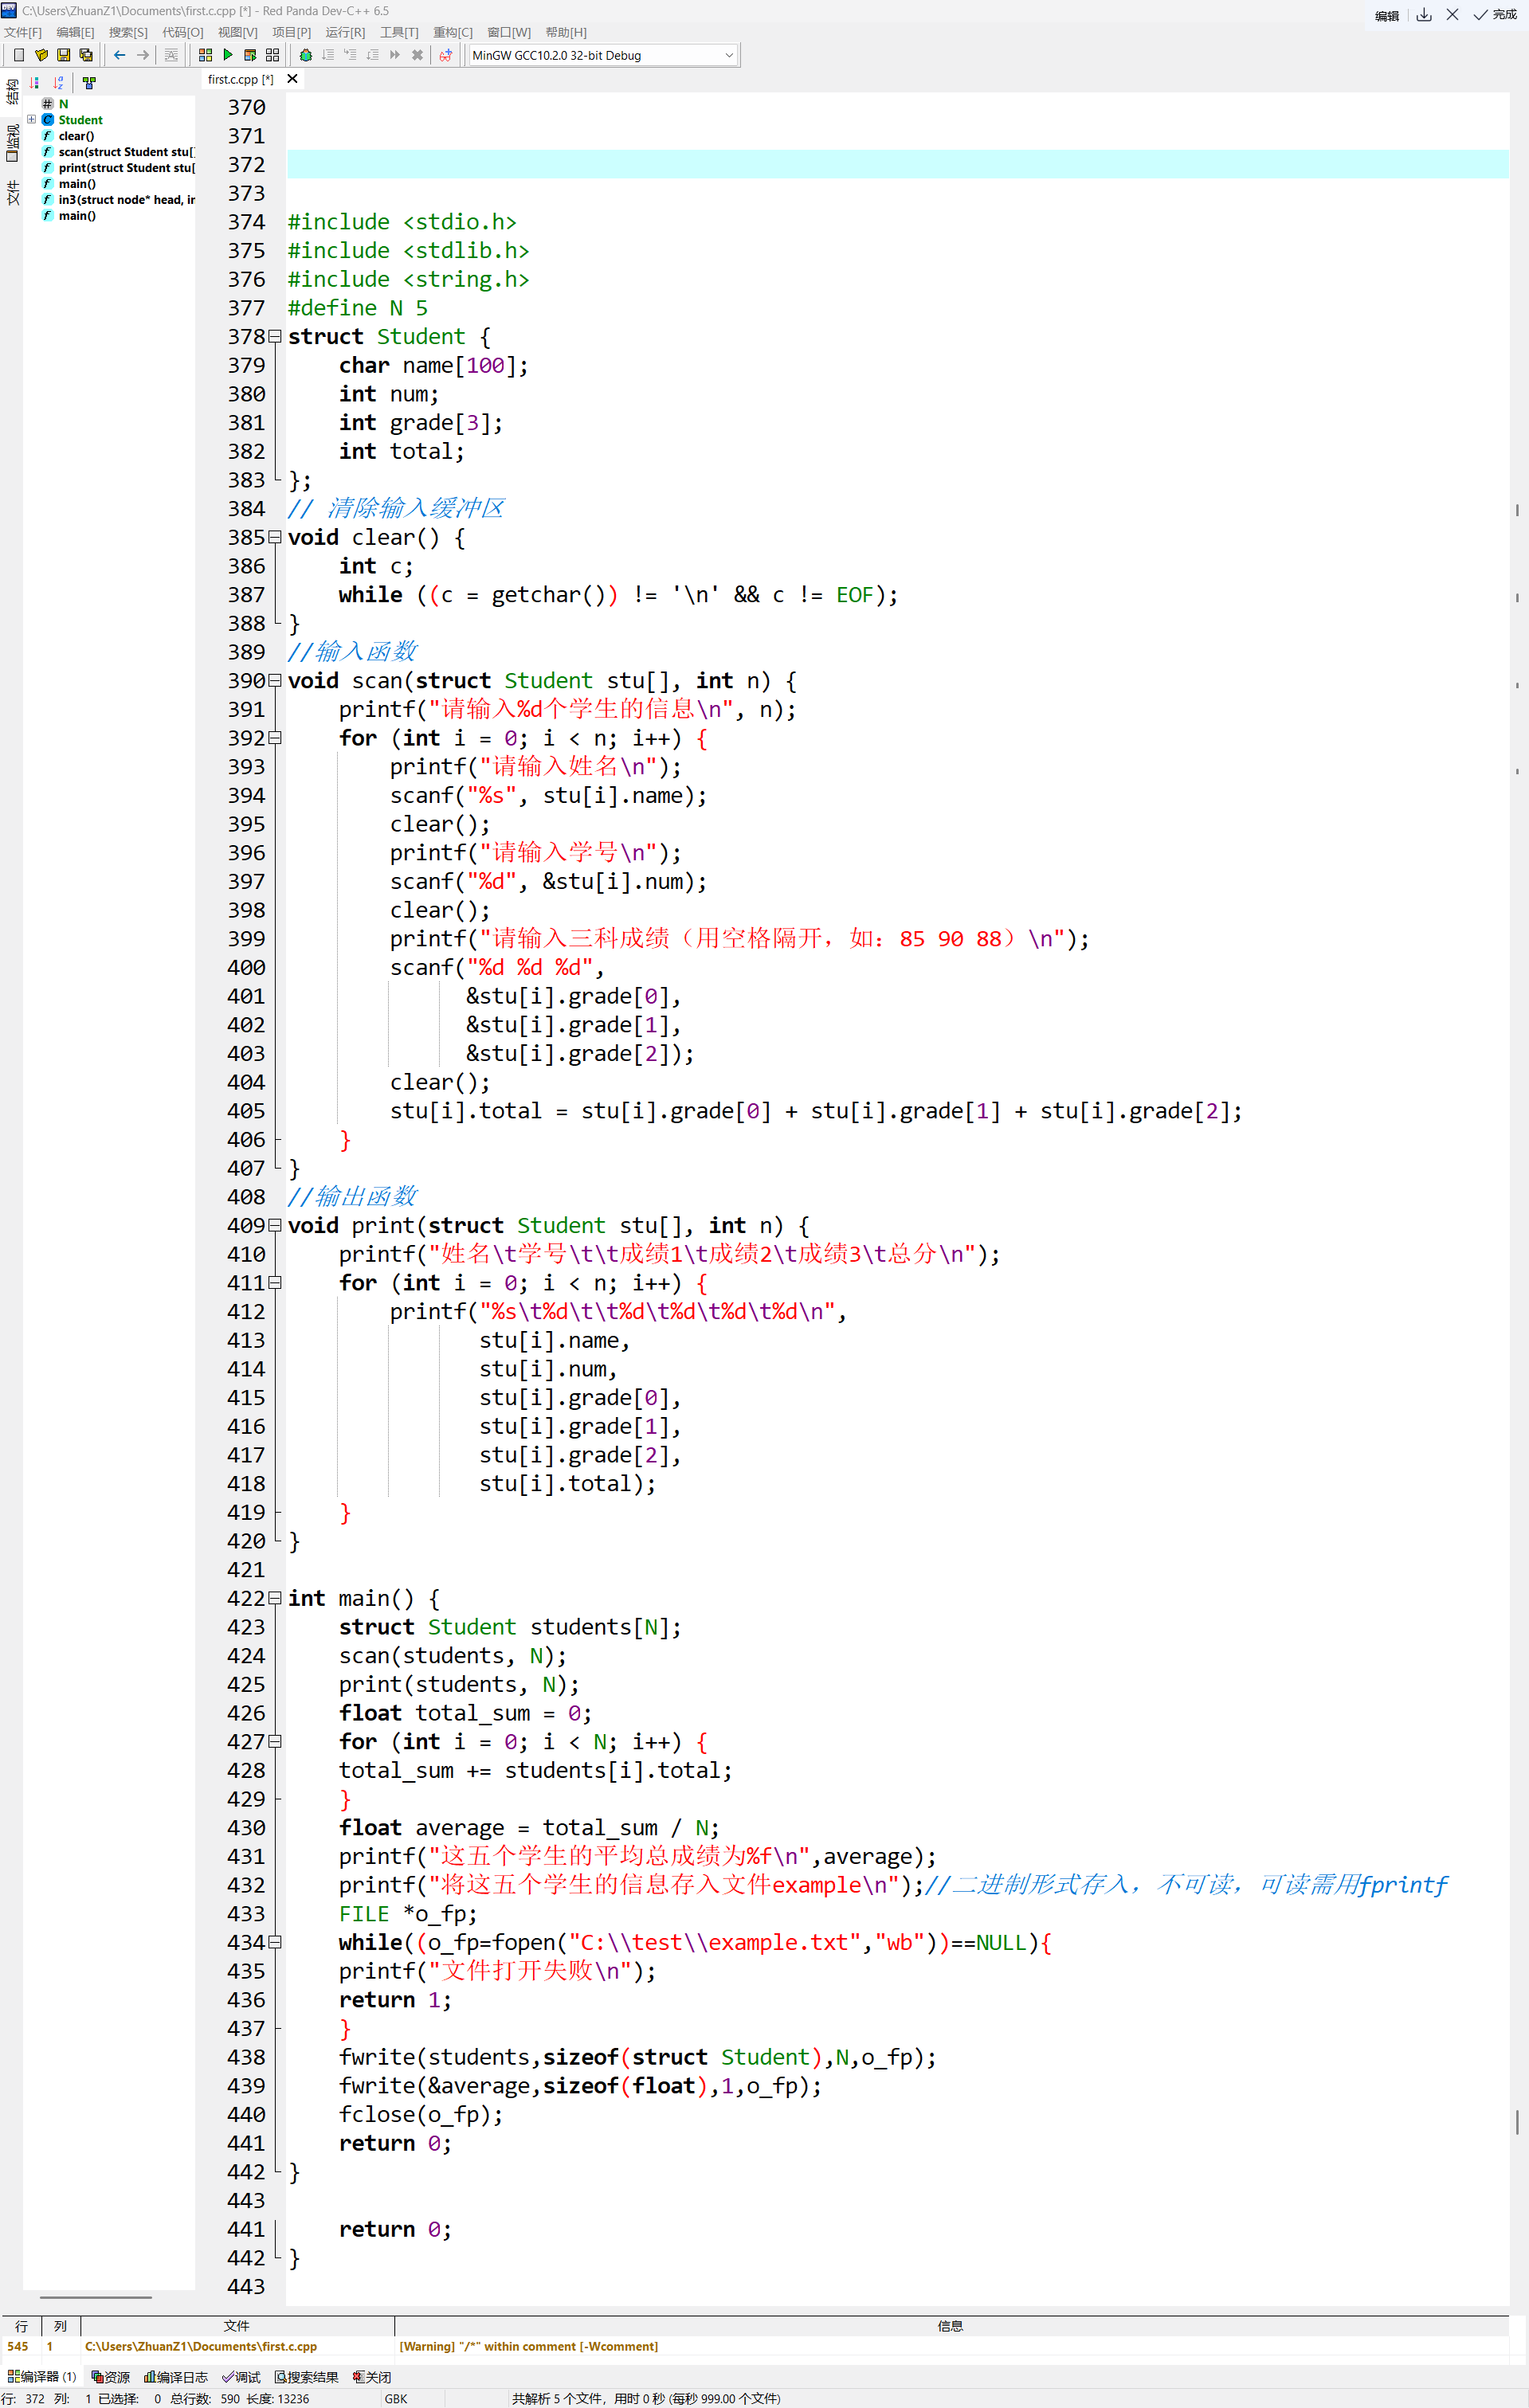Click the open file folder icon

41,55
